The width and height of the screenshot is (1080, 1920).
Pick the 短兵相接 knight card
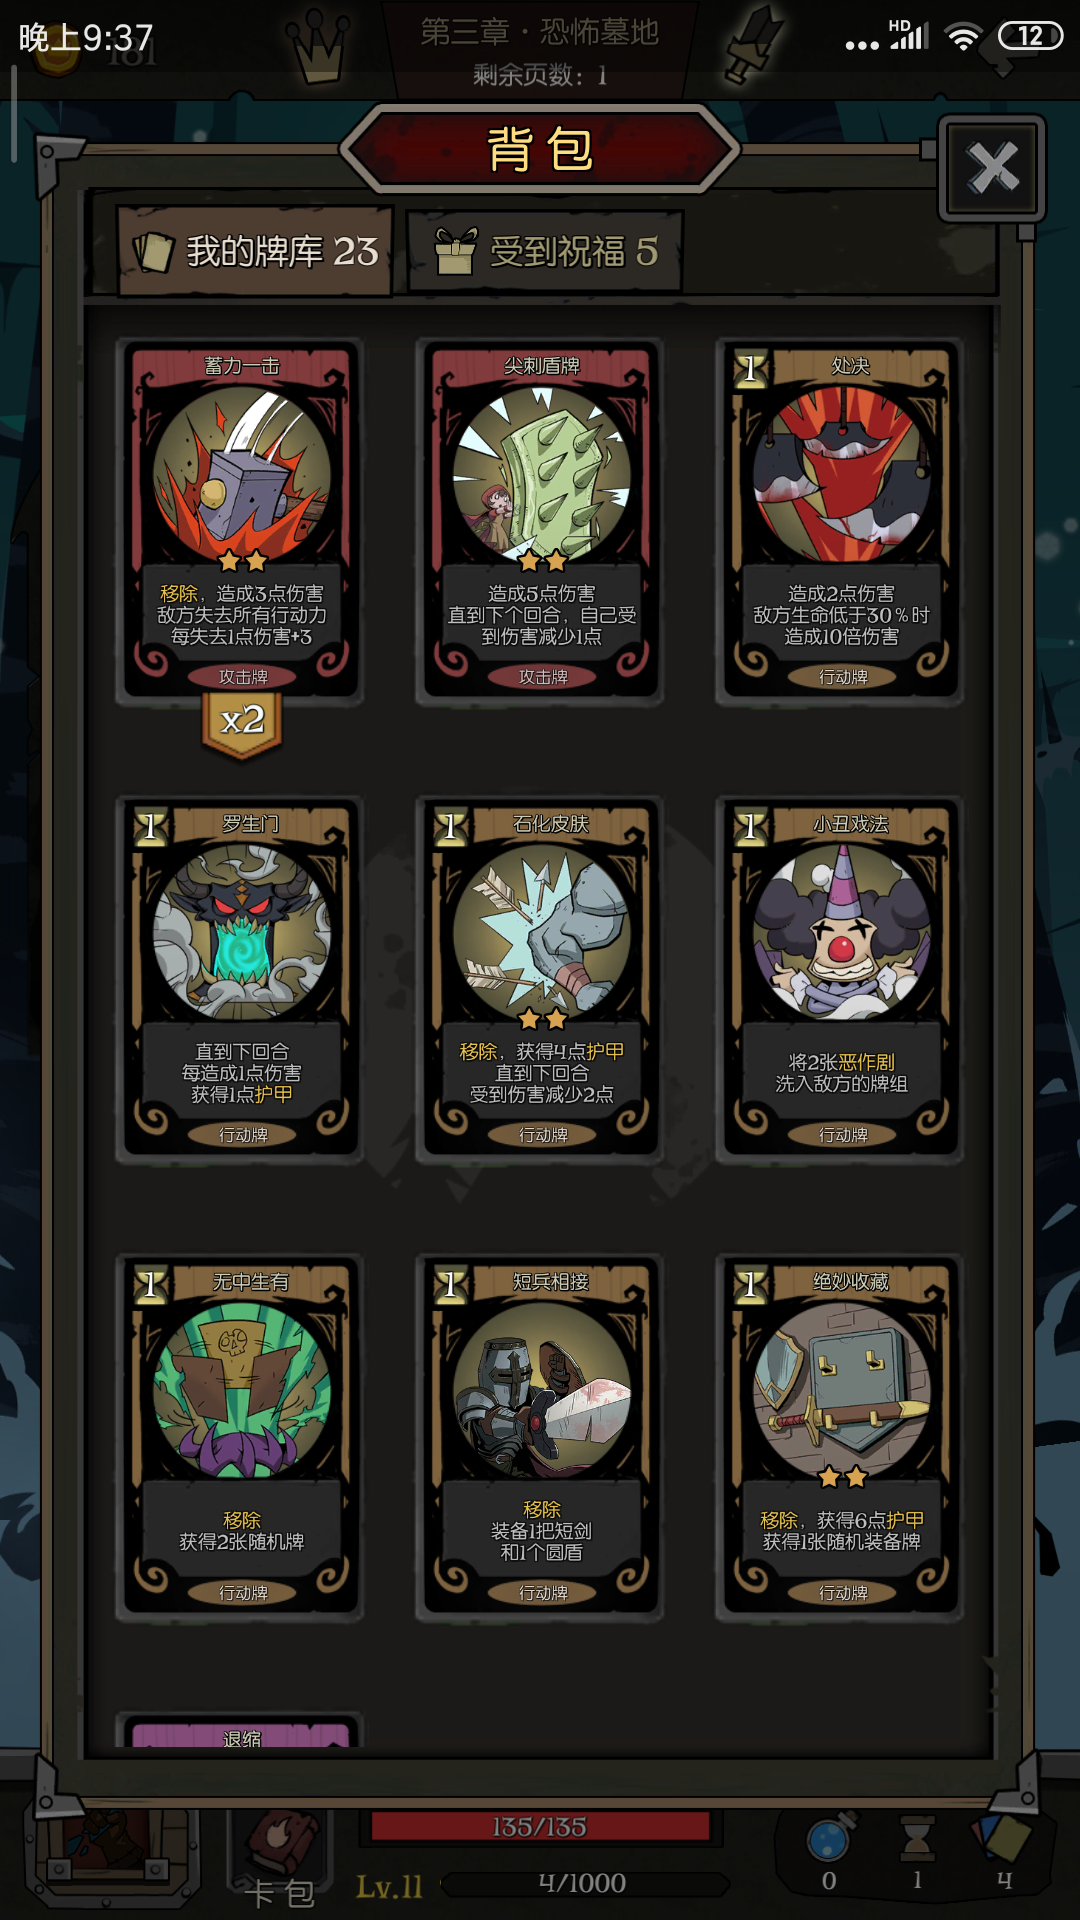[x=541, y=1437]
